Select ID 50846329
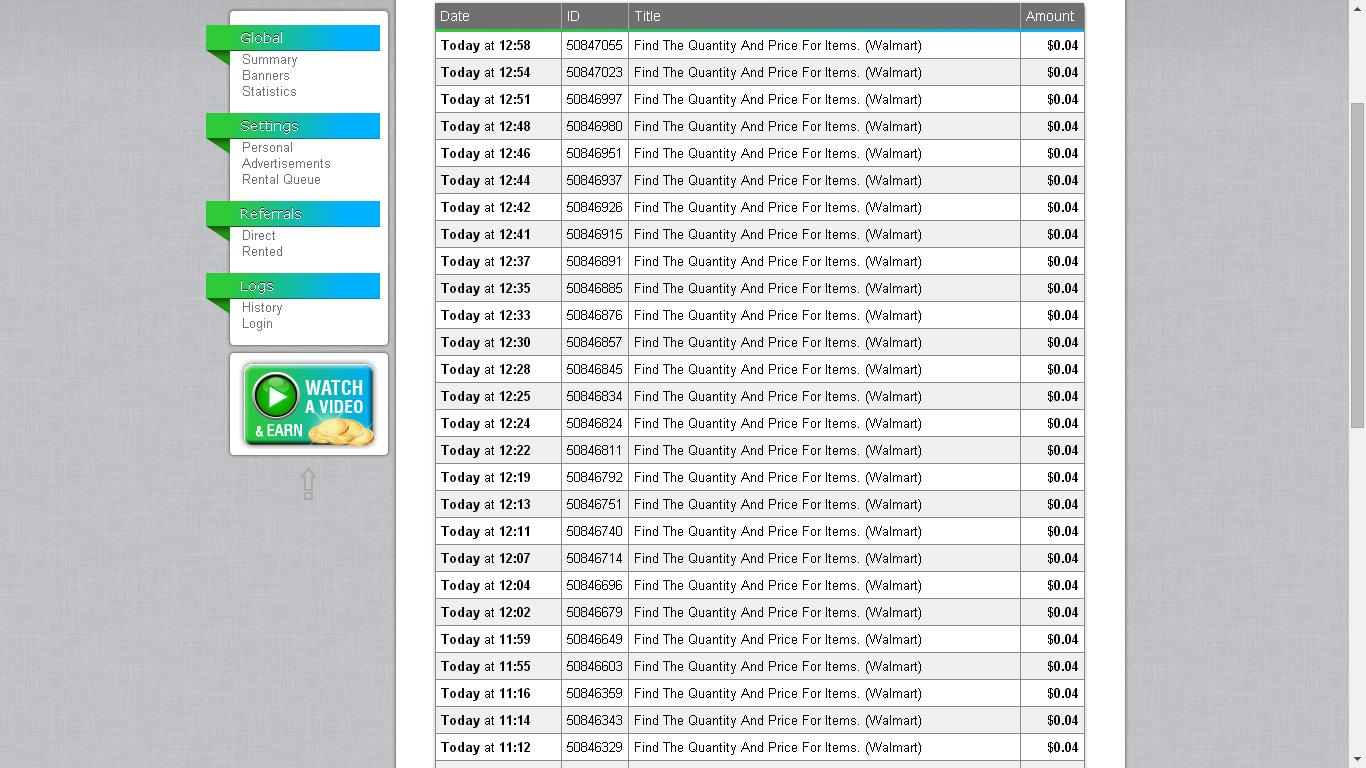Viewport: 1366px width, 768px height. pos(594,747)
